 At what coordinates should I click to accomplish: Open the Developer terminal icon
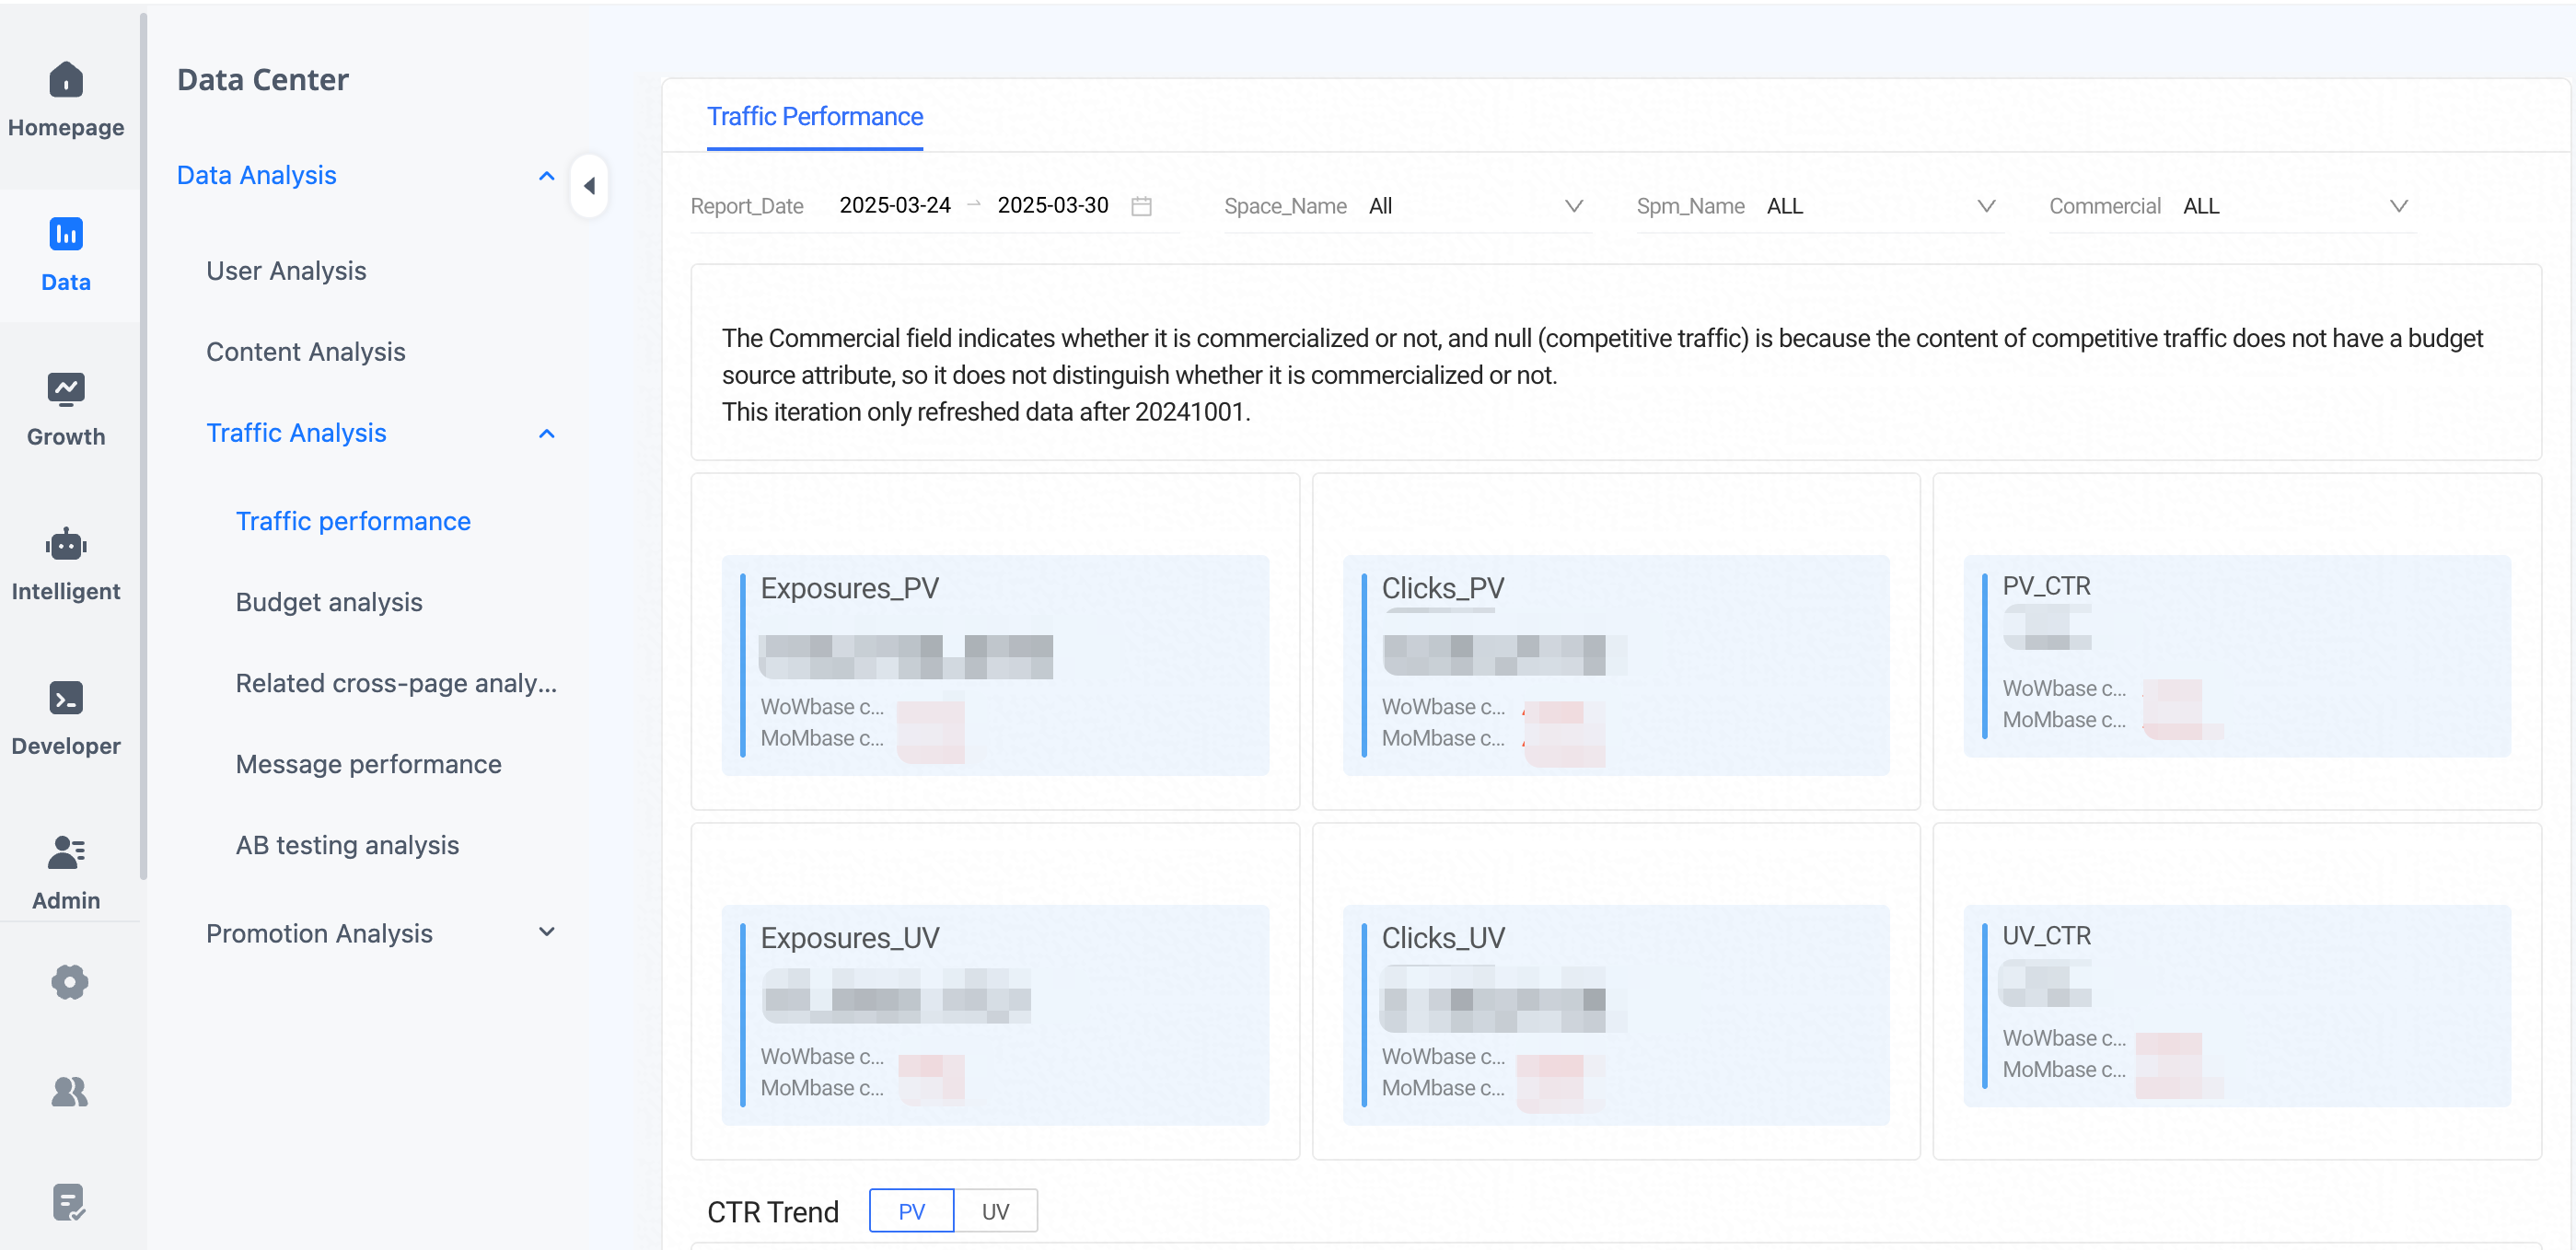click(66, 698)
